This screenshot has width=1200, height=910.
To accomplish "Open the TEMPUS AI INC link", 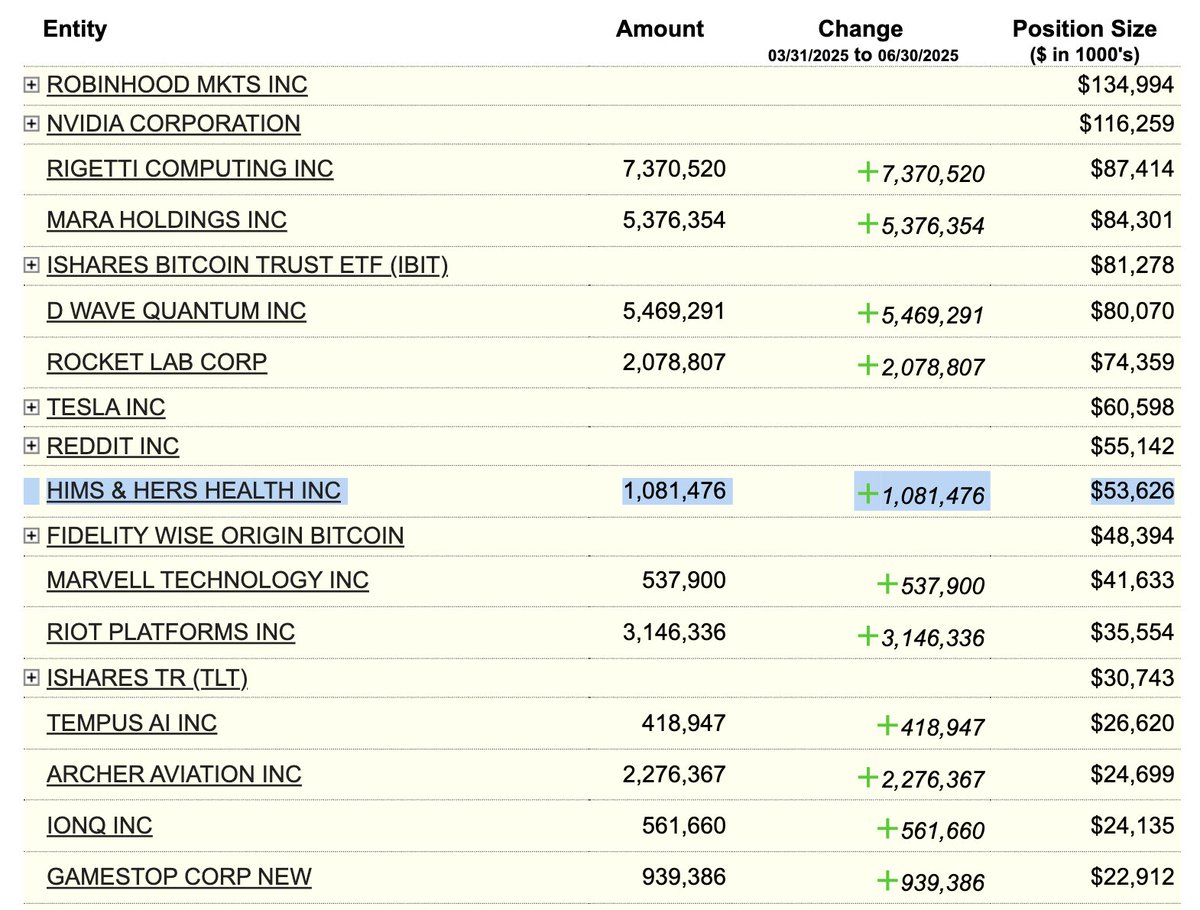I will click(132, 723).
